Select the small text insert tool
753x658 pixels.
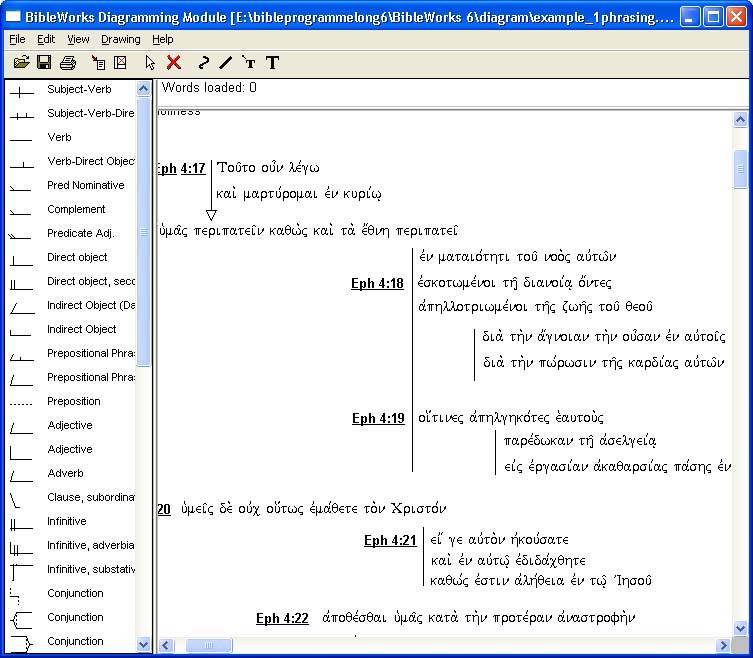[x=248, y=62]
